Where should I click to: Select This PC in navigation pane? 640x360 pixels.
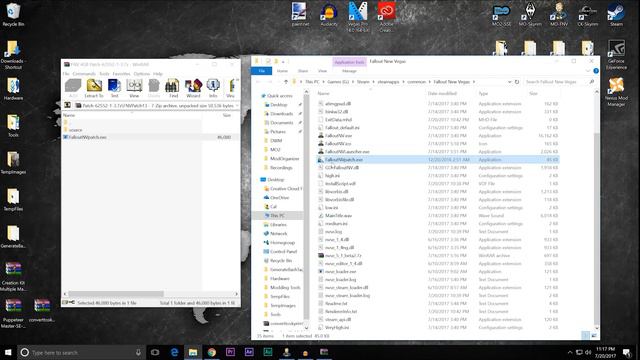[x=278, y=216]
